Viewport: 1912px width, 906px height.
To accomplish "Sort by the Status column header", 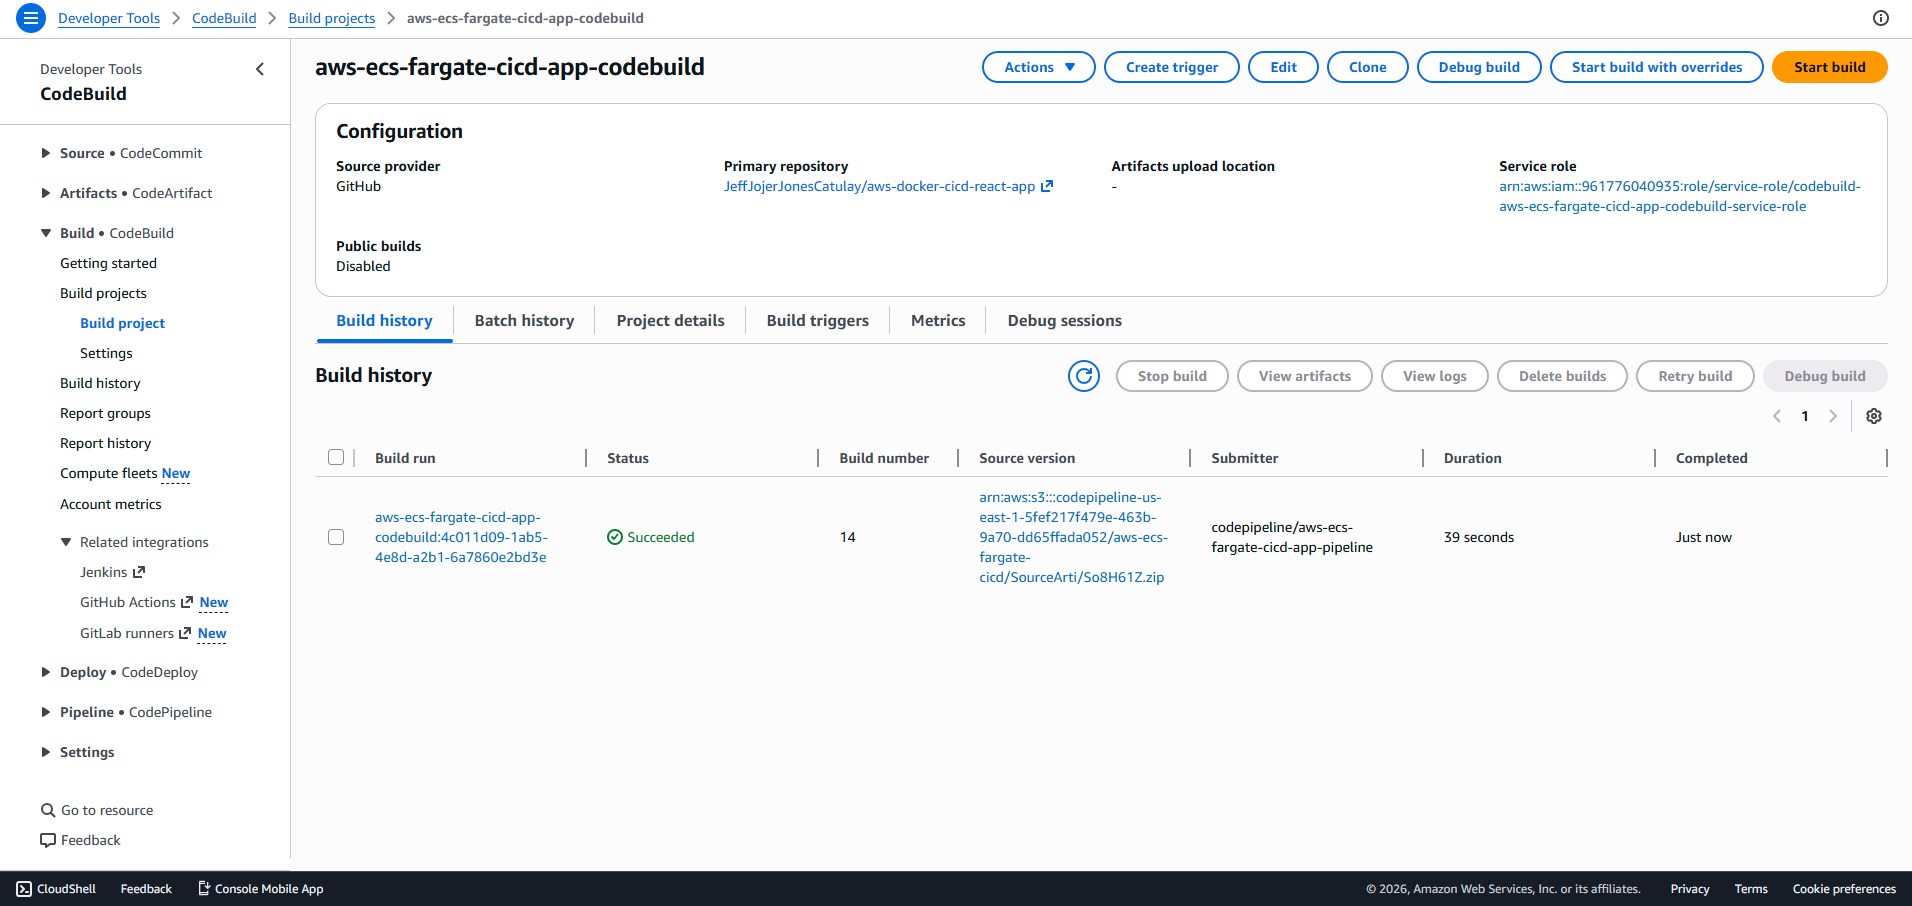I will click(x=627, y=458).
